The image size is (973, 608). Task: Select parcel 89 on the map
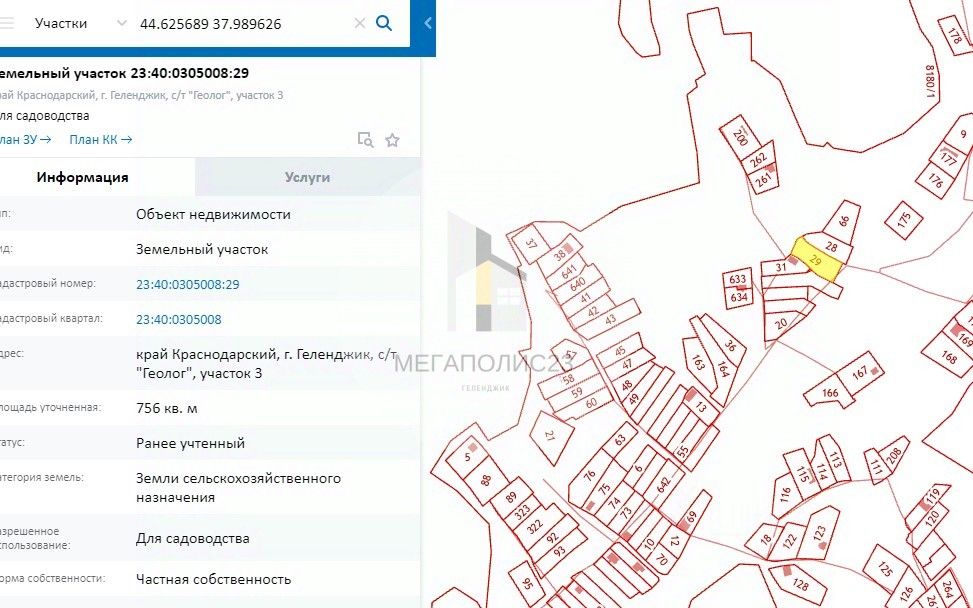point(511,497)
